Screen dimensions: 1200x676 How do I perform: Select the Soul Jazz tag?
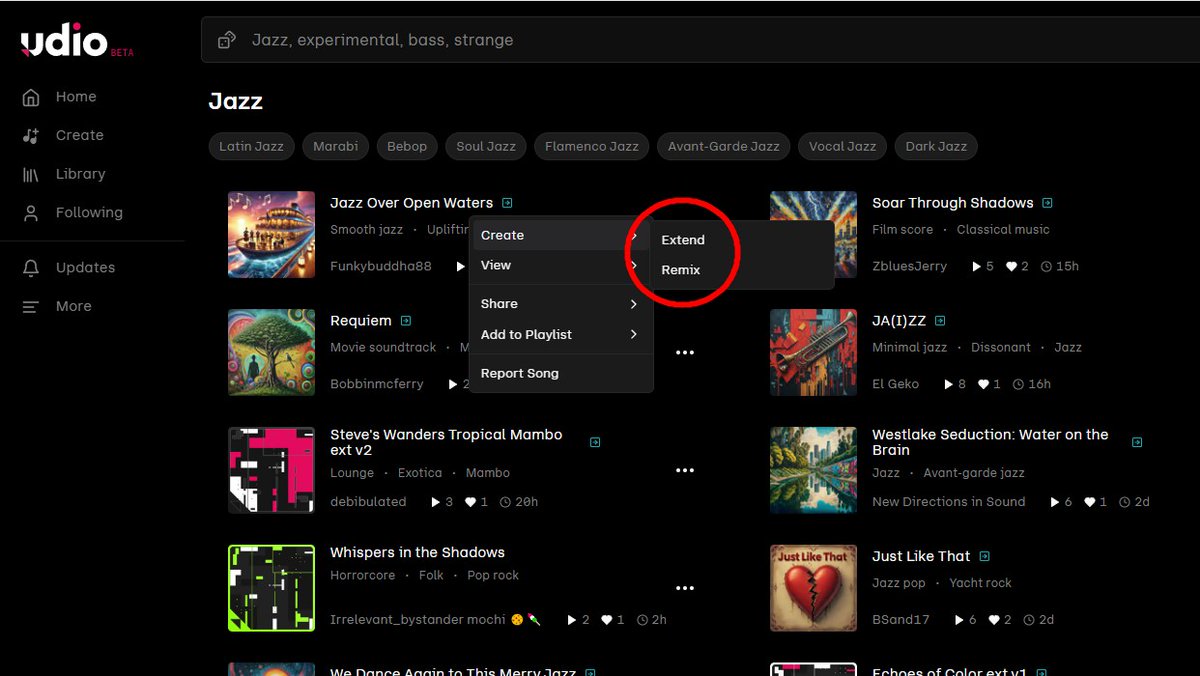(x=486, y=146)
